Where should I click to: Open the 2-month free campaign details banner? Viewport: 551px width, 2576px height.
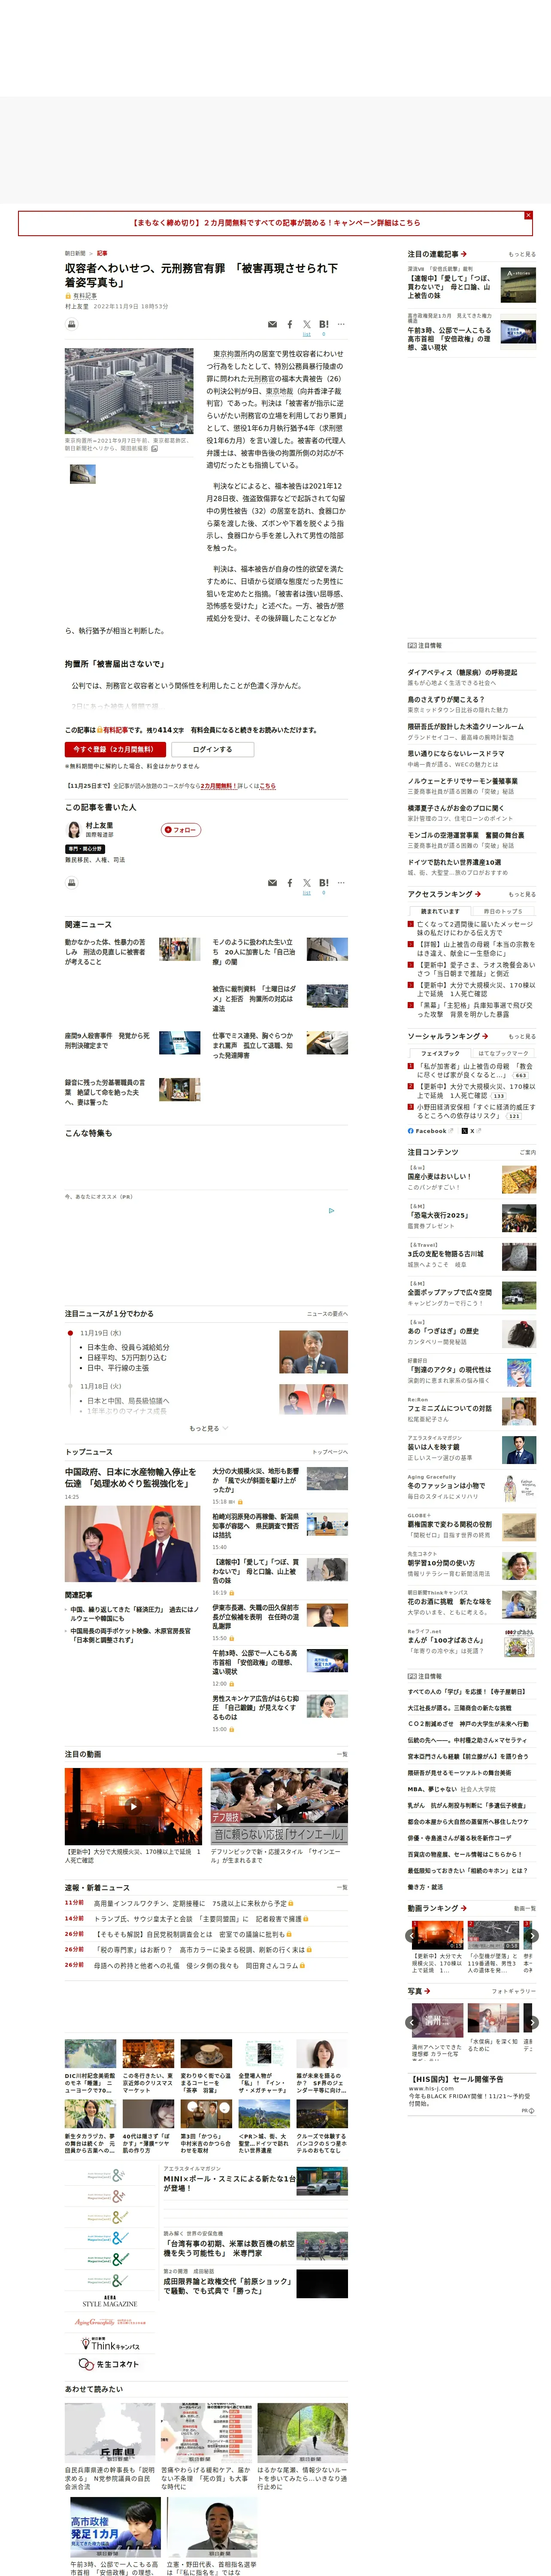tap(275, 223)
